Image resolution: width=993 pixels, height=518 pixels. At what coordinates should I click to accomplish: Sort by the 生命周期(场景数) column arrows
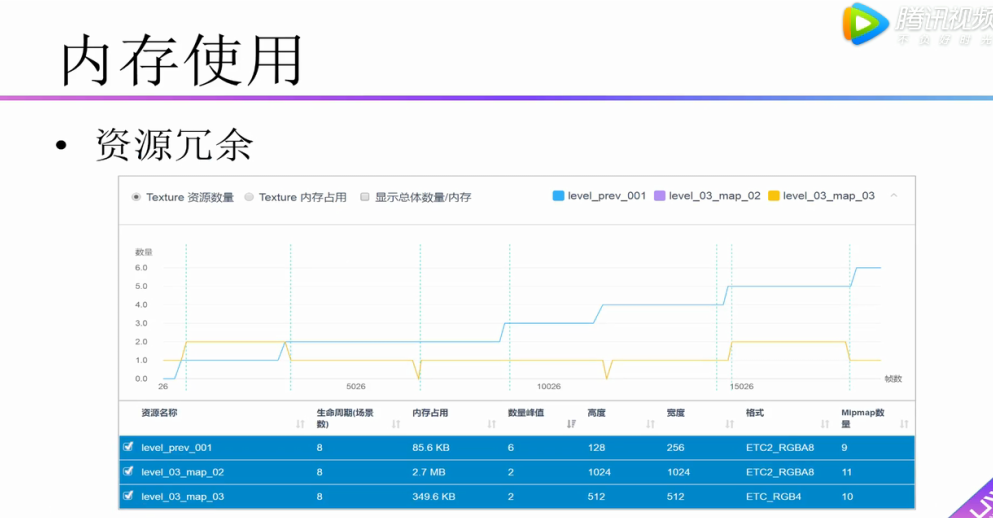click(396, 424)
